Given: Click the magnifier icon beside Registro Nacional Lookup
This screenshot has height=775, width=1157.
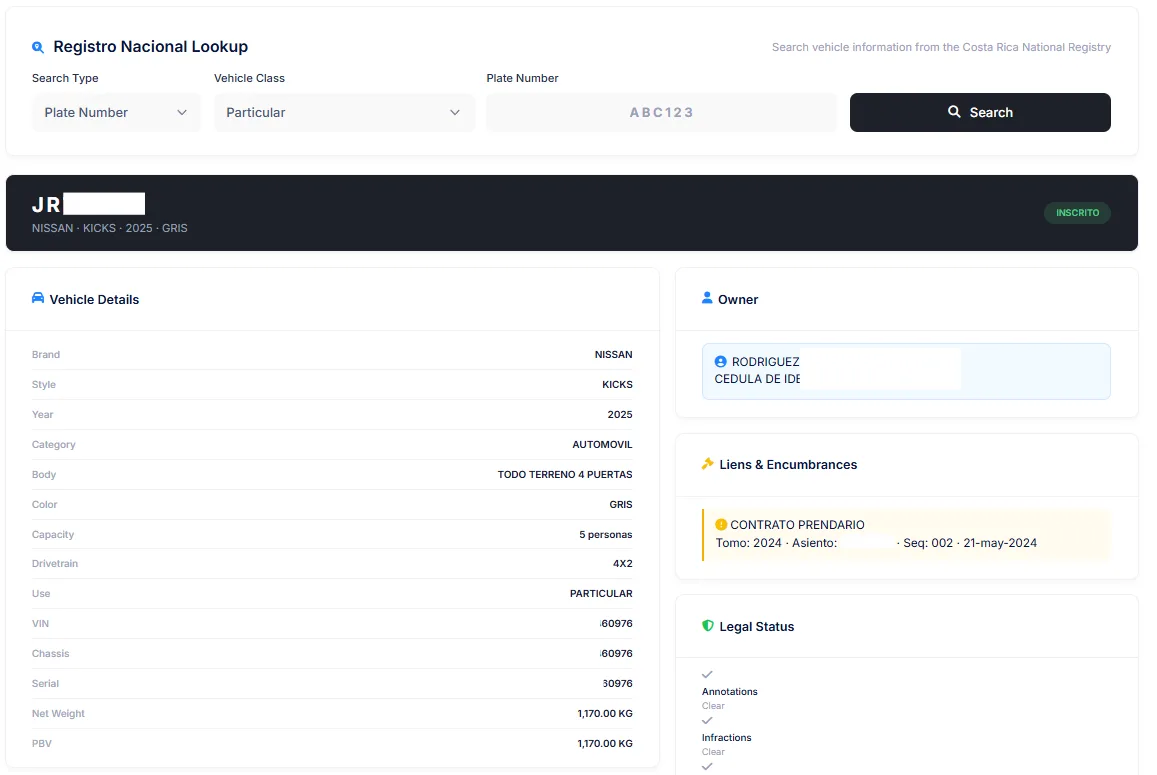Looking at the screenshot, I should (x=38, y=47).
